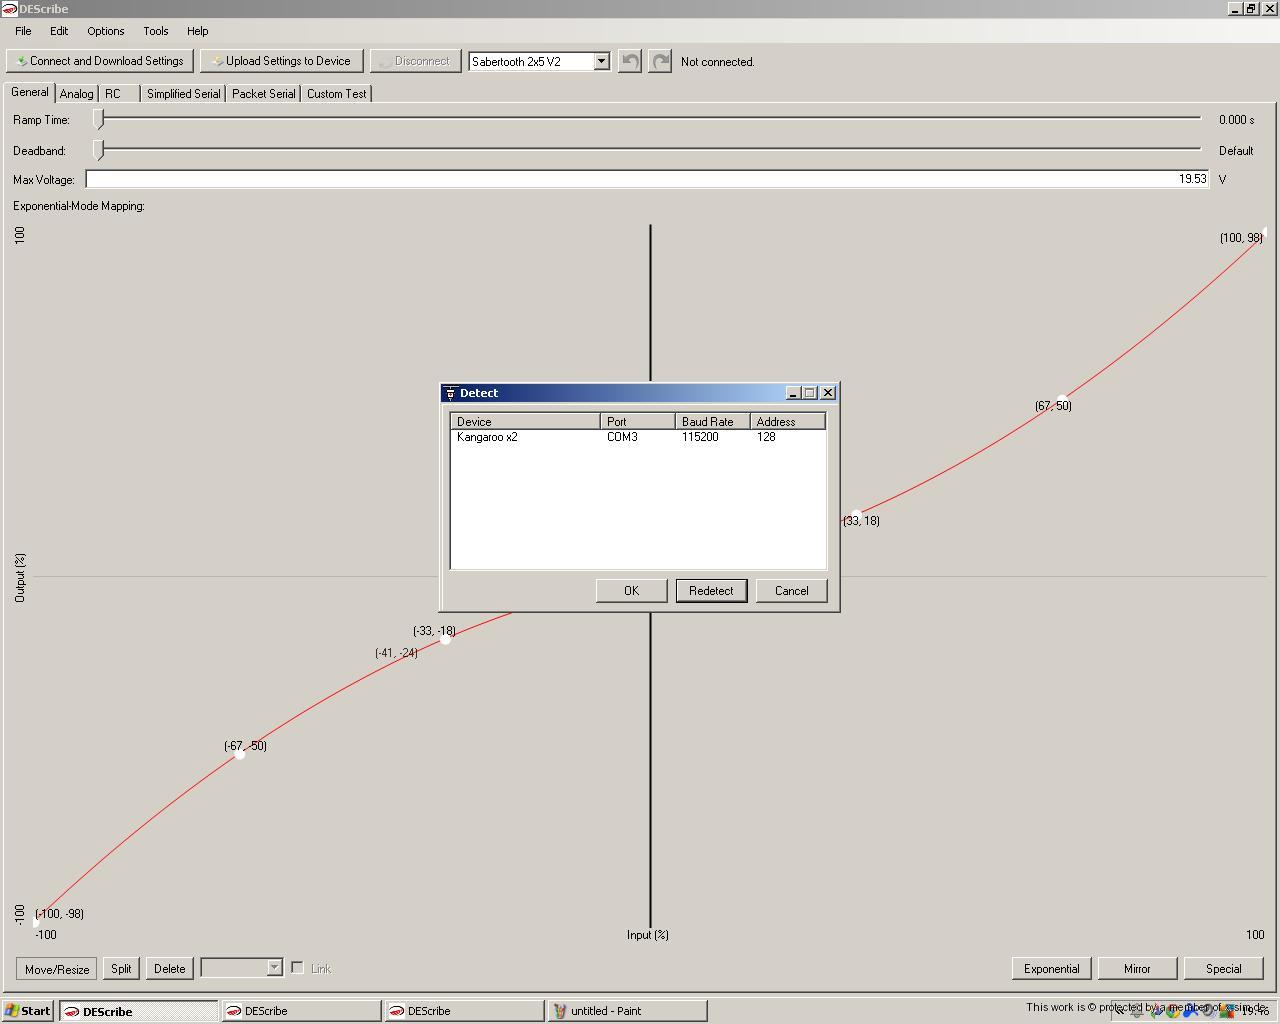The image size is (1280, 1024).
Task: Open the Tools menu
Action: point(155,31)
